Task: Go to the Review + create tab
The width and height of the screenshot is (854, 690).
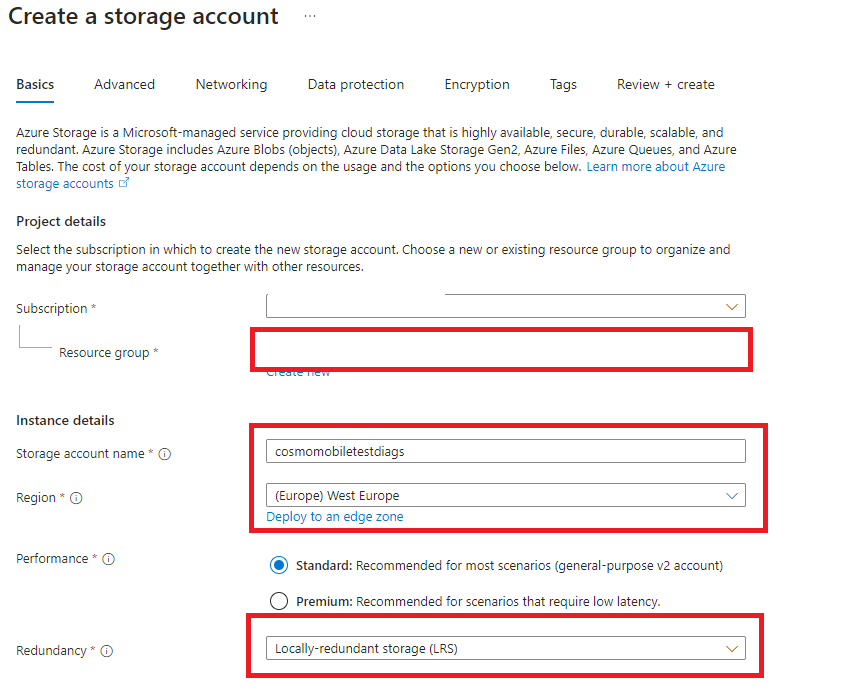Action: click(x=665, y=85)
